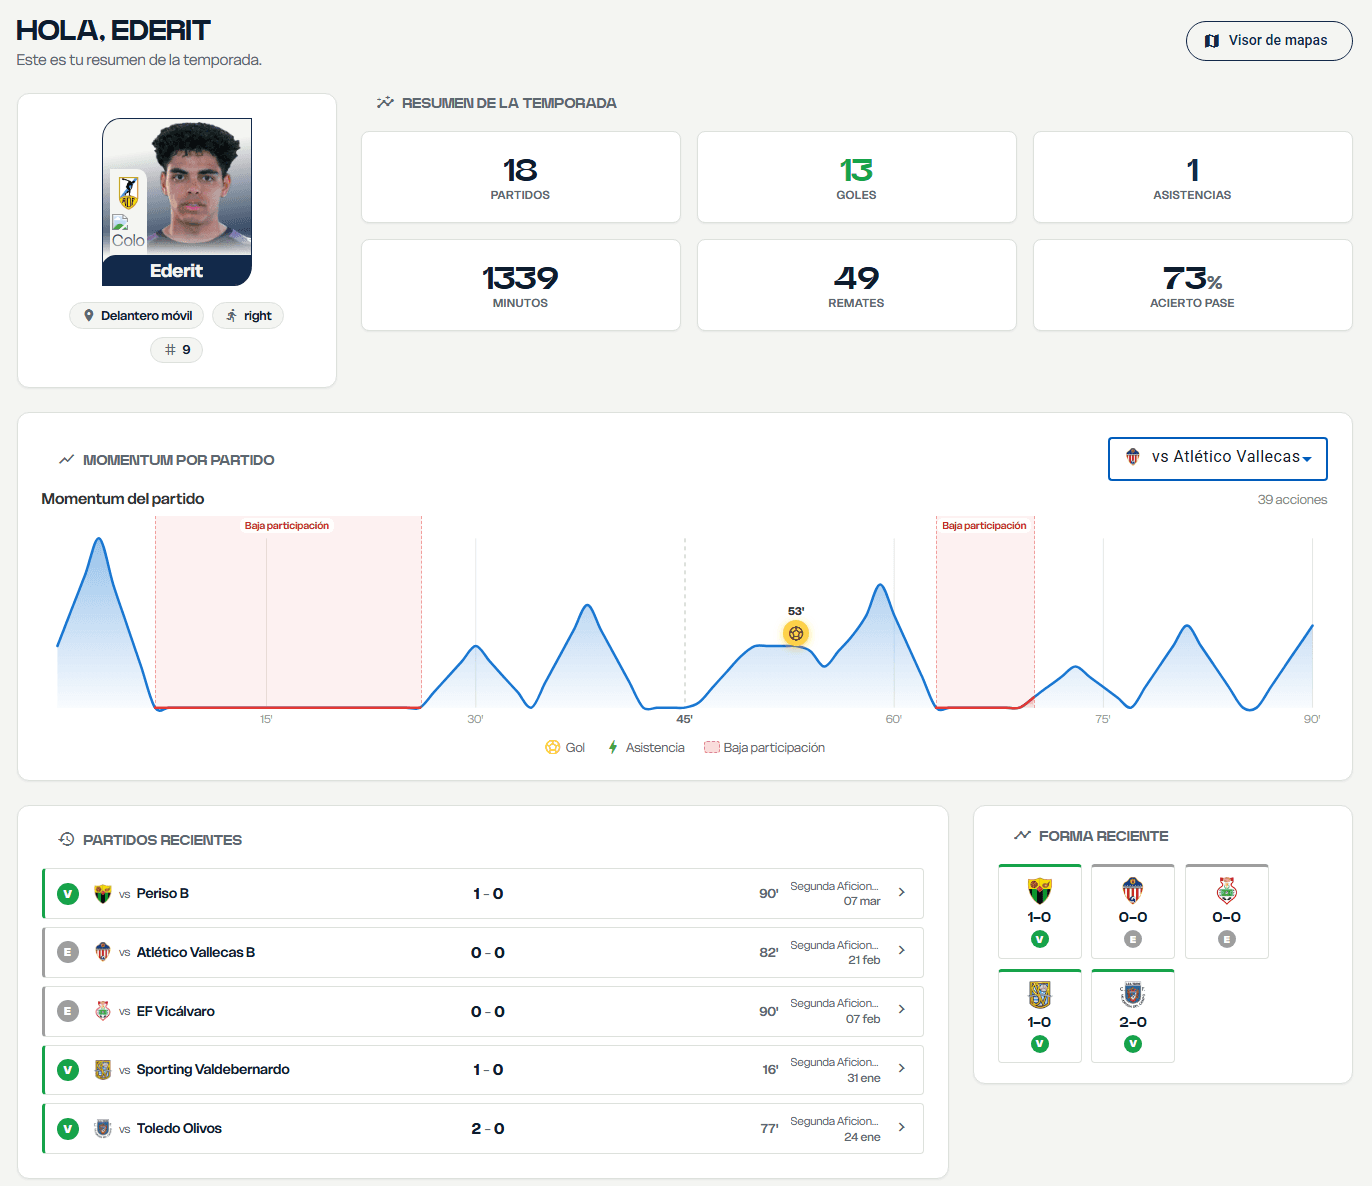
Task: Click the 1-0 form card with gold-blue striped crest
Action: click(x=1040, y=1016)
